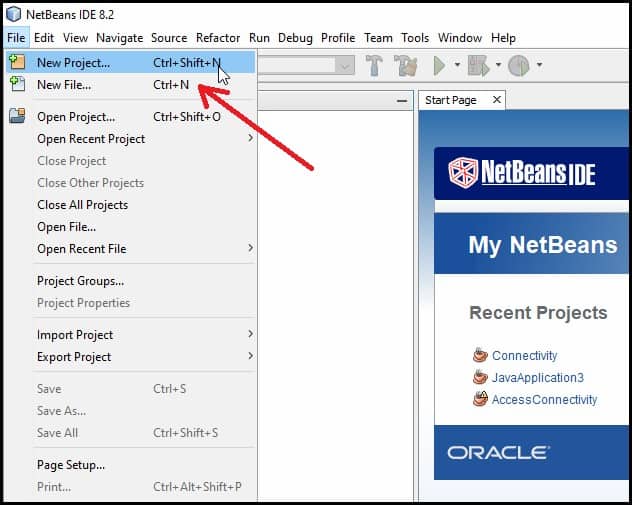Click the Build Project hammer icon
The width and height of the screenshot is (632, 505).
tap(374, 65)
